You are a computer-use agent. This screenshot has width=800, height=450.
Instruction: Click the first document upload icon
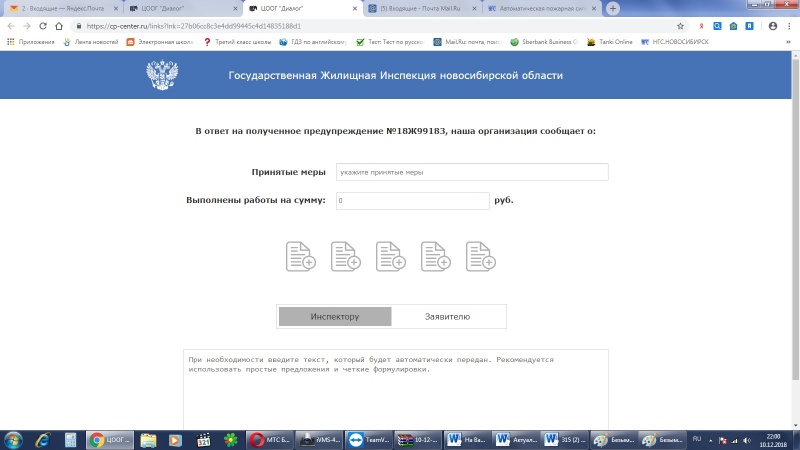301,256
